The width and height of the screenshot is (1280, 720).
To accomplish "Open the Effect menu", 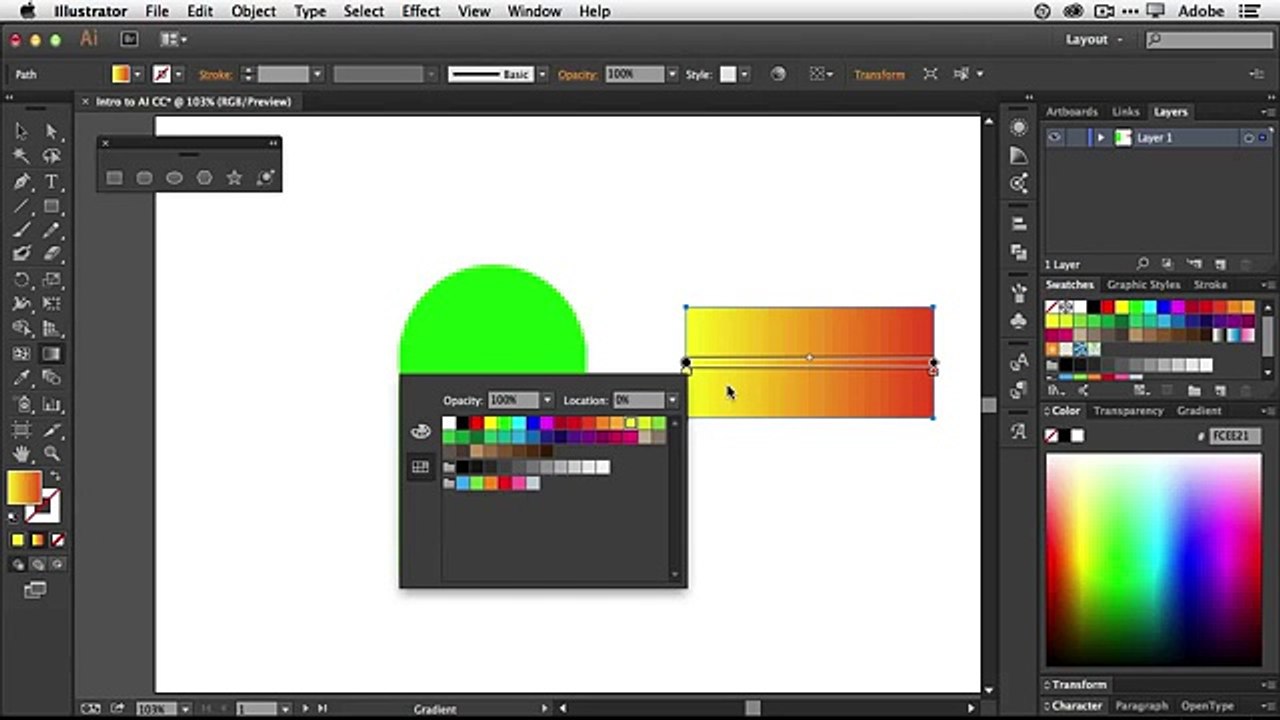I will [421, 11].
